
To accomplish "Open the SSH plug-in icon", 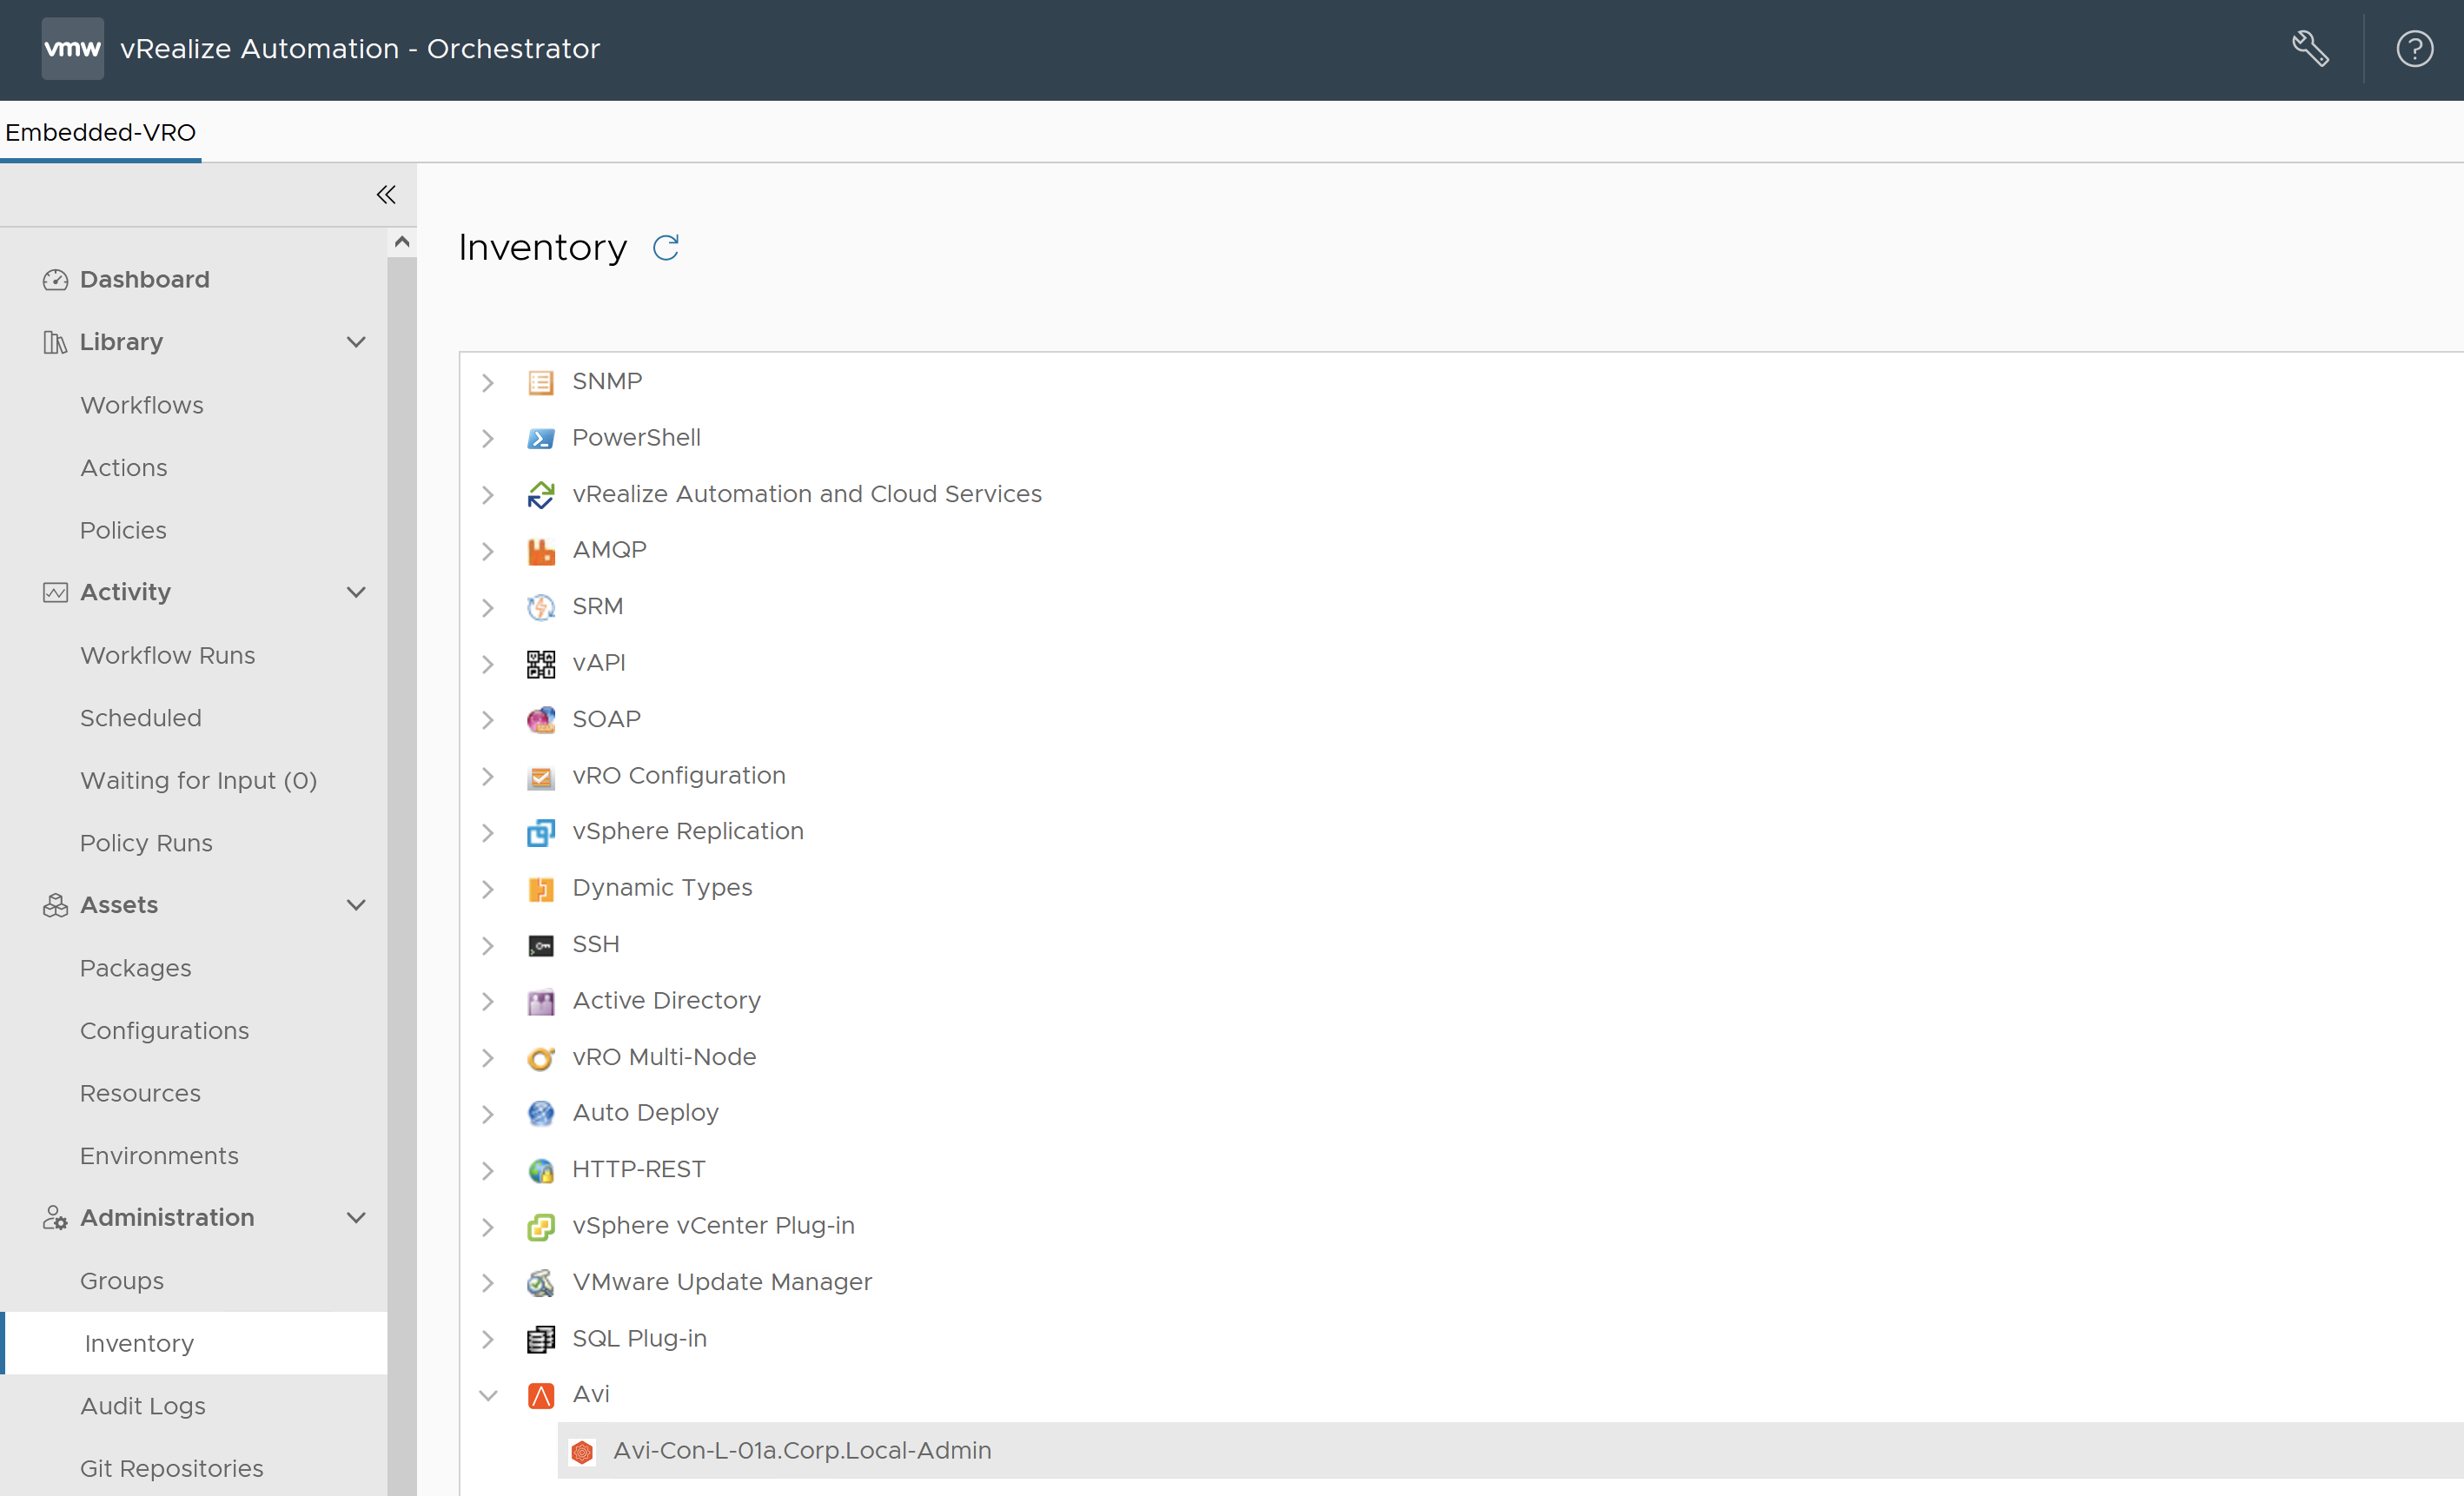I will point(541,945).
